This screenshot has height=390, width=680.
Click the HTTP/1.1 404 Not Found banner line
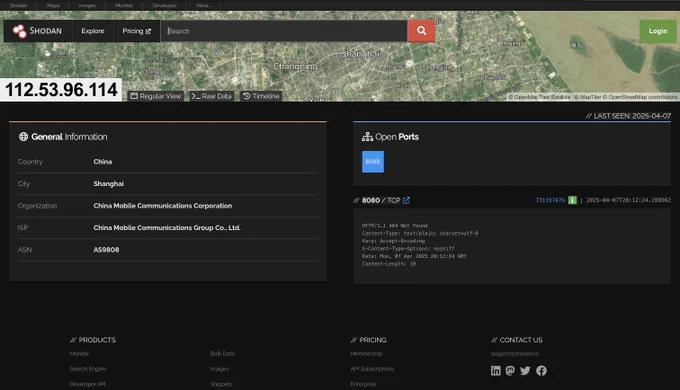coord(395,226)
